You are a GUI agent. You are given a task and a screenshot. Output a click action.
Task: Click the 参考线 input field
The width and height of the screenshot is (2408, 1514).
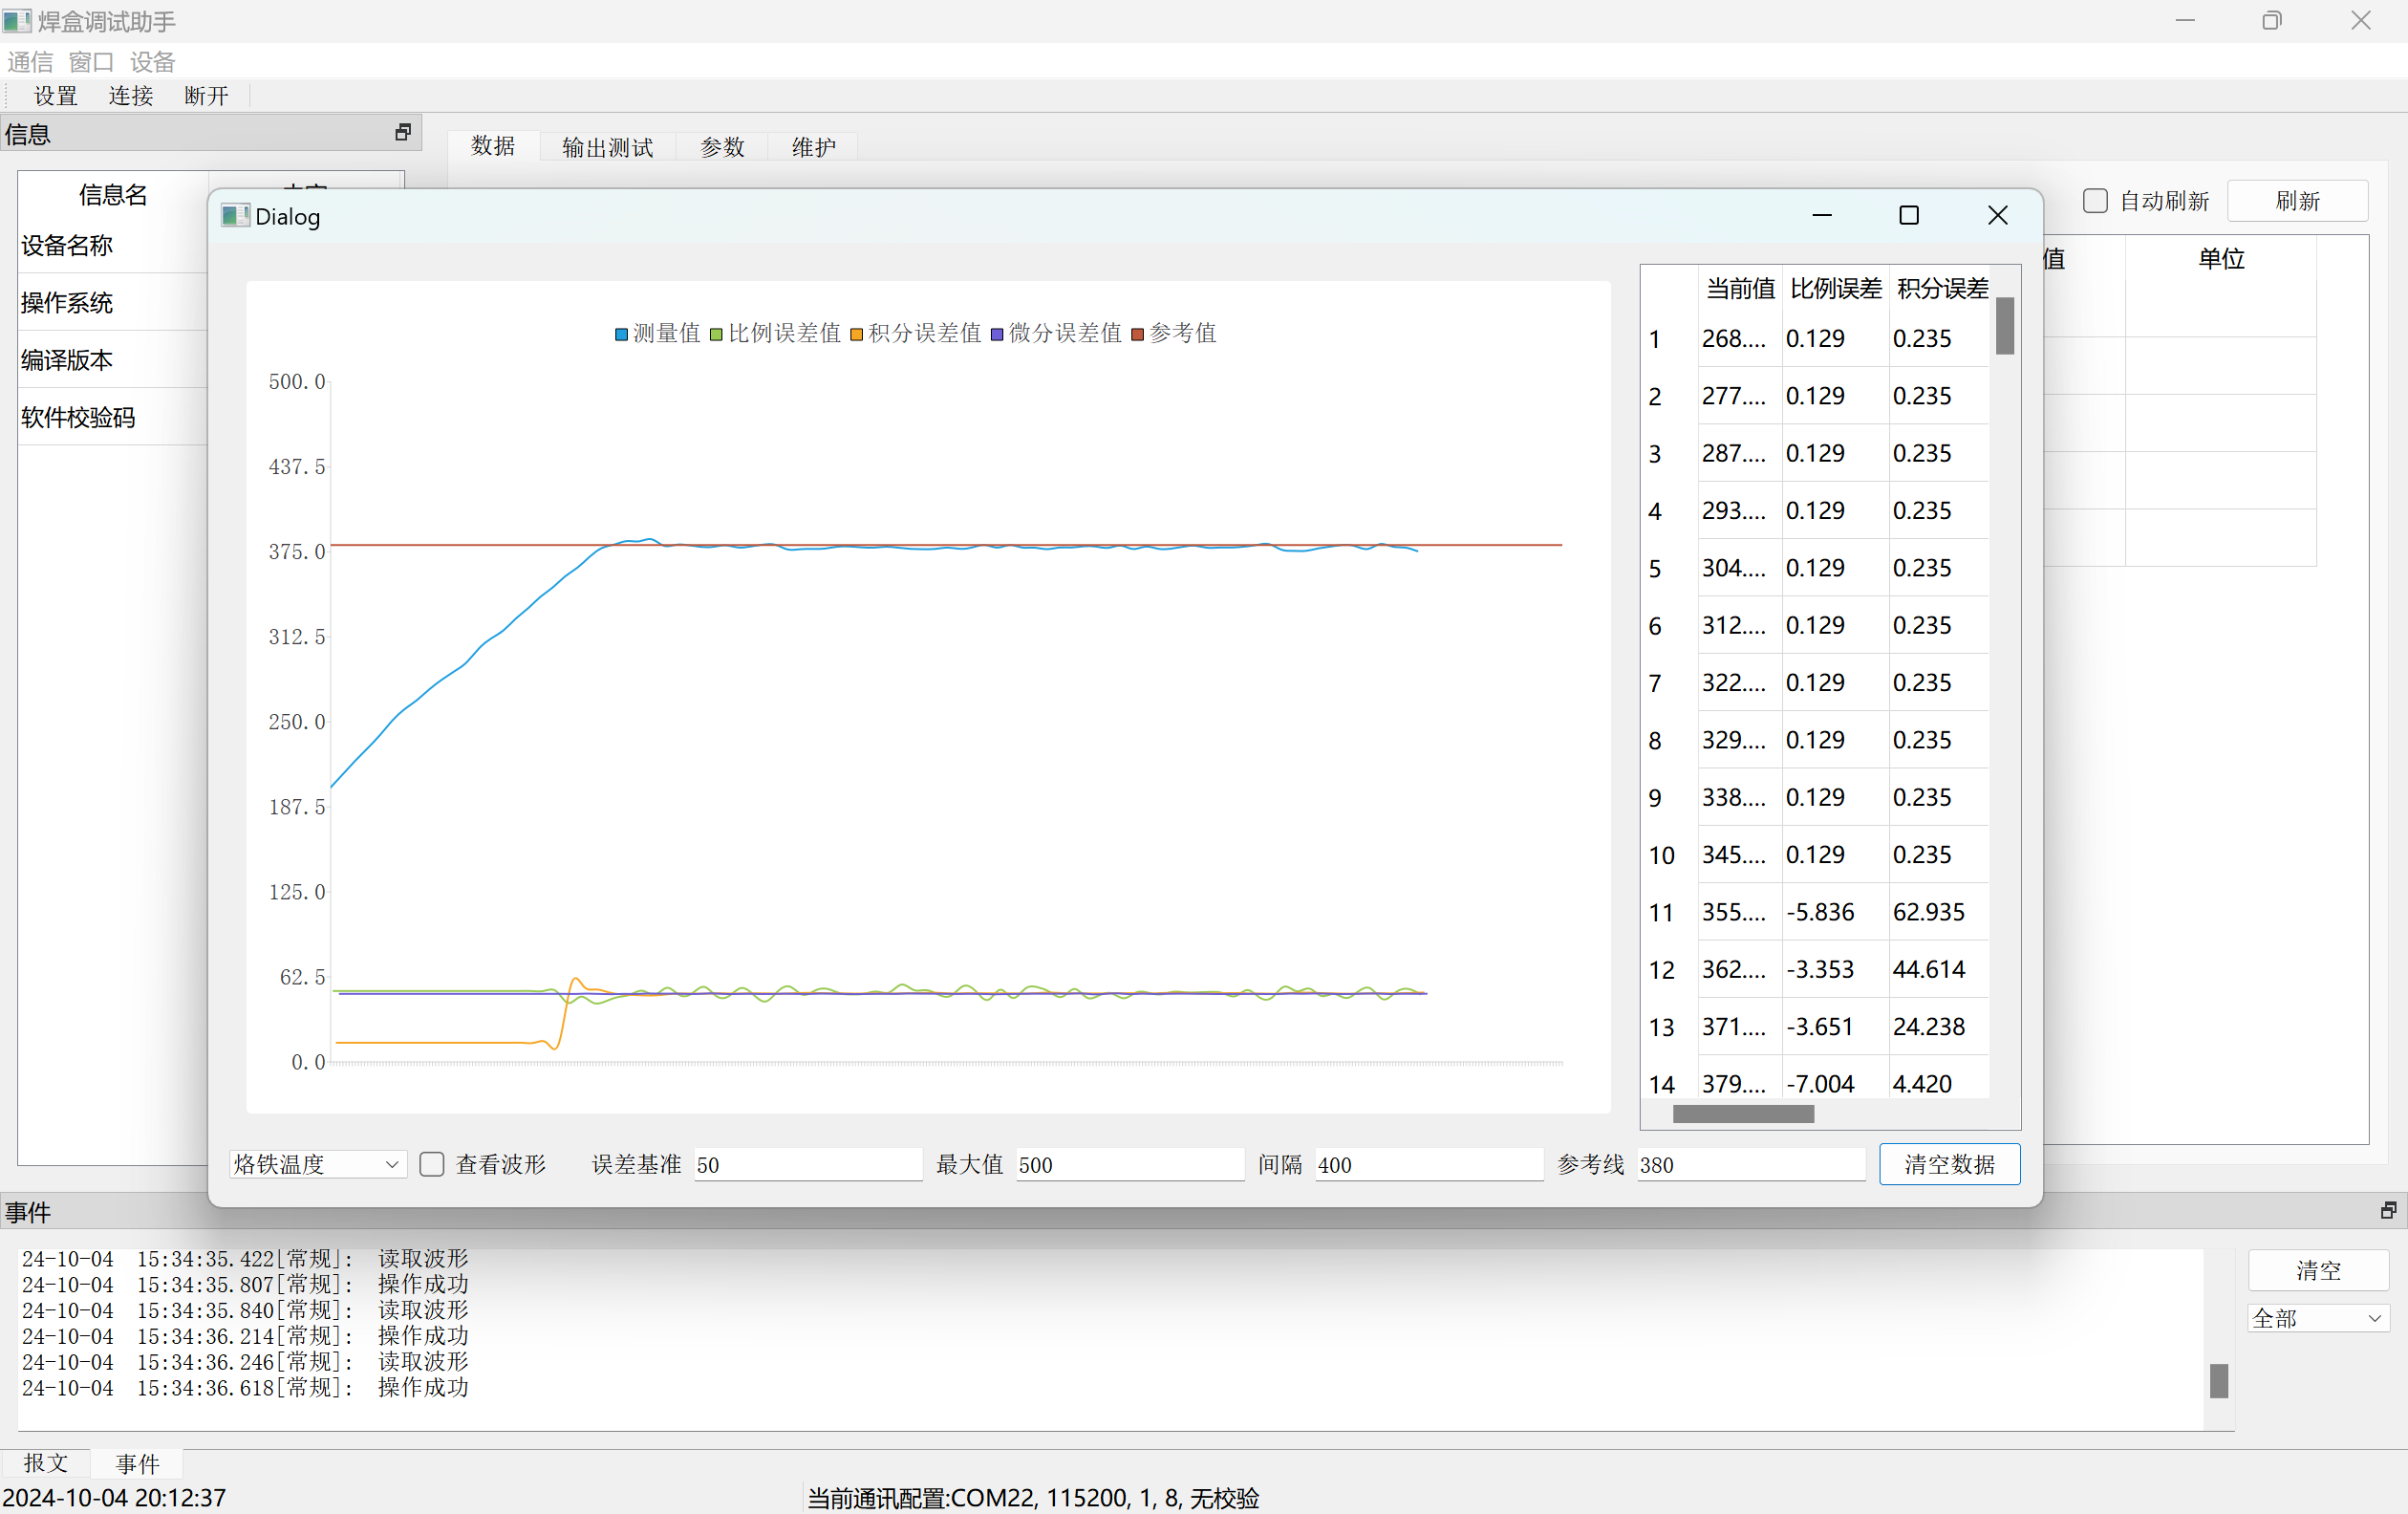pos(1751,1164)
